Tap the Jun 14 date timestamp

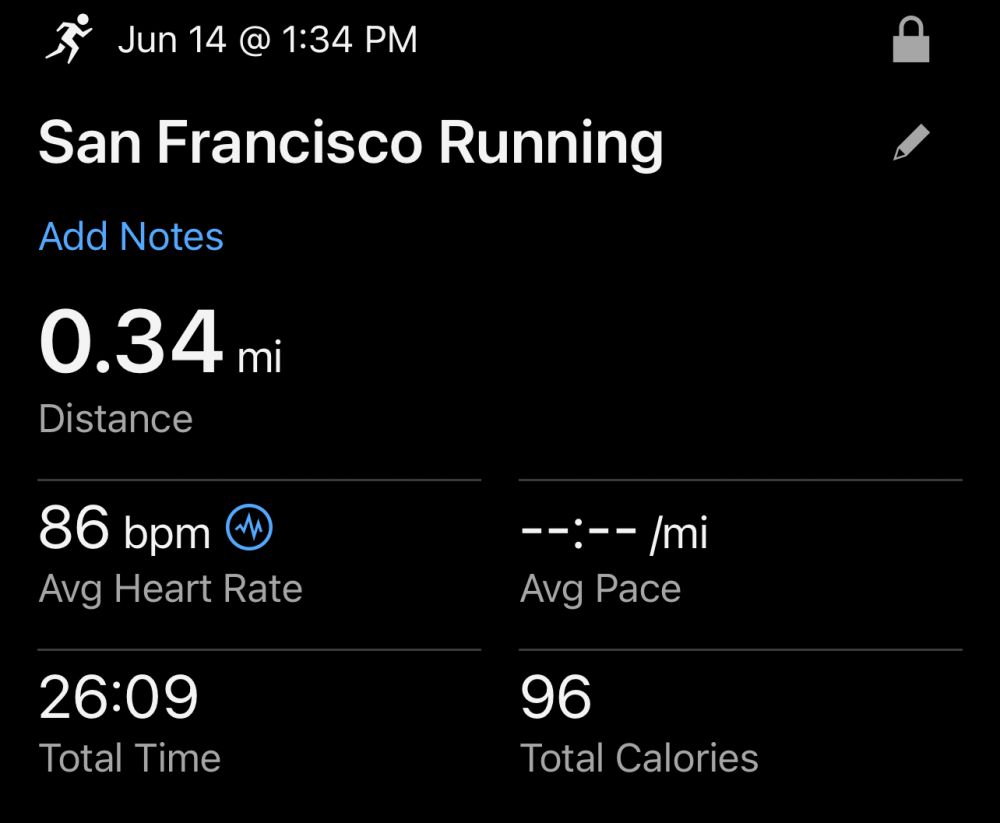click(x=267, y=40)
